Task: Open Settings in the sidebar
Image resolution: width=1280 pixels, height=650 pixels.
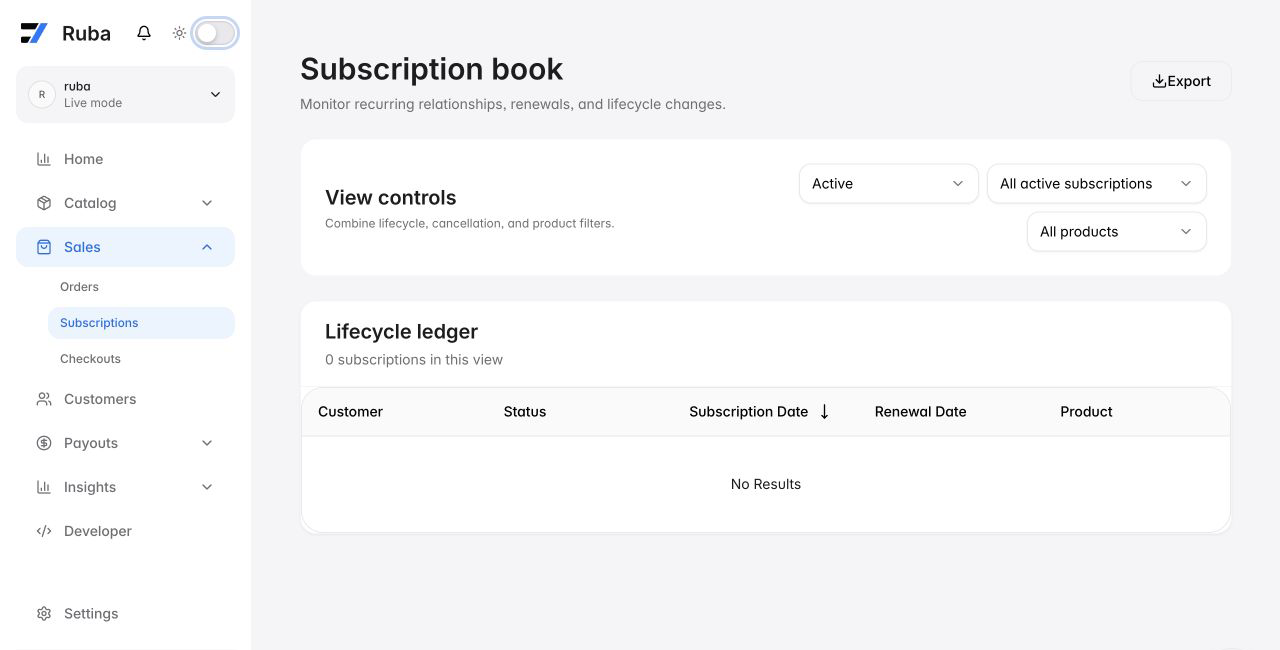Action: point(125,614)
